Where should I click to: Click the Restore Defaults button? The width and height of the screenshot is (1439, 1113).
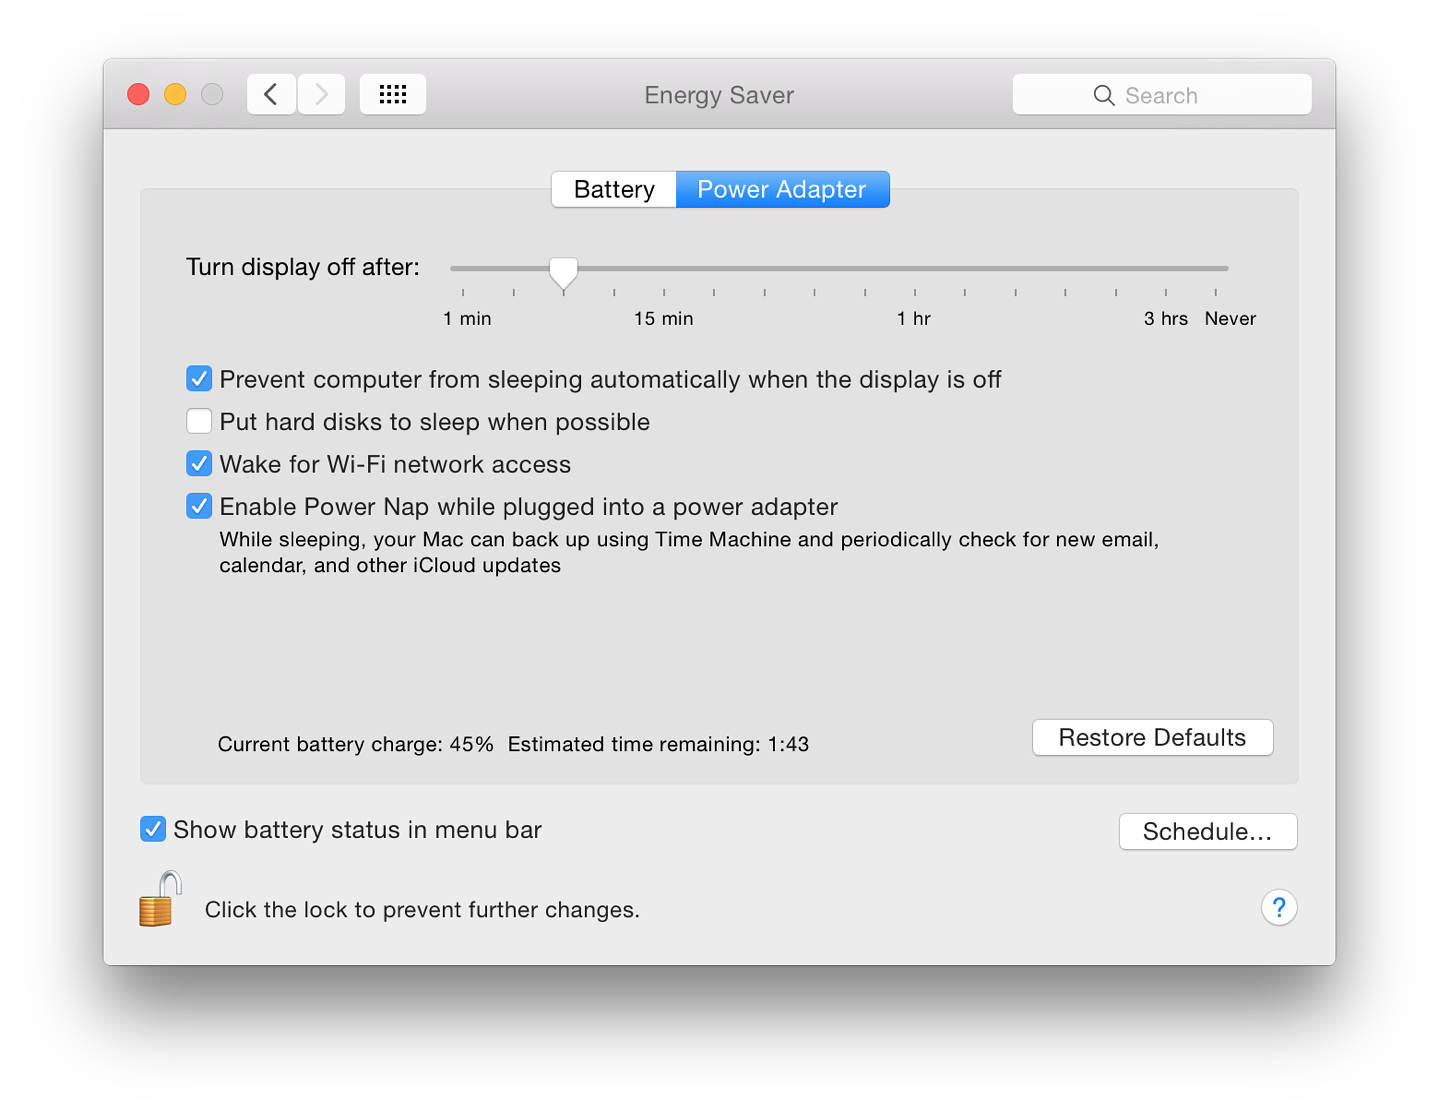tap(1152, 738)
